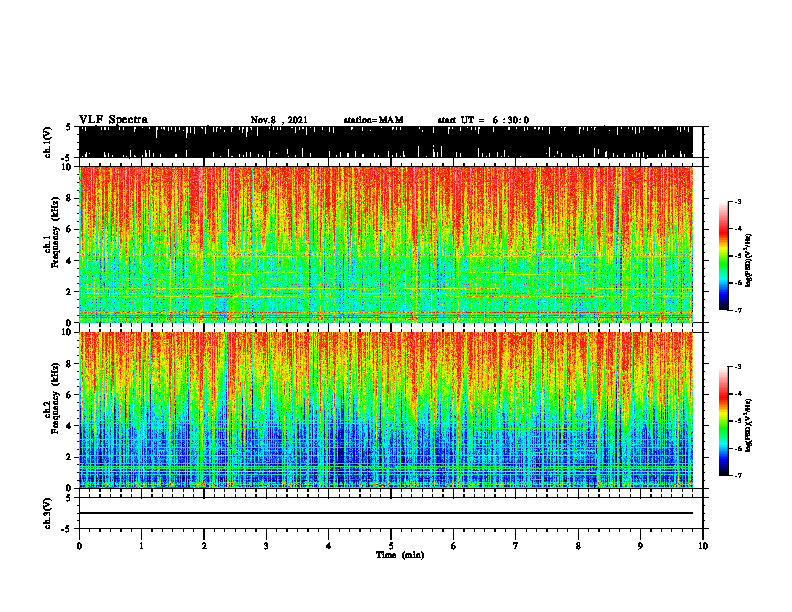792x612 pixels.
Task: Click the "ch.1(V)" axis label
Action: (x=47, y=142)
